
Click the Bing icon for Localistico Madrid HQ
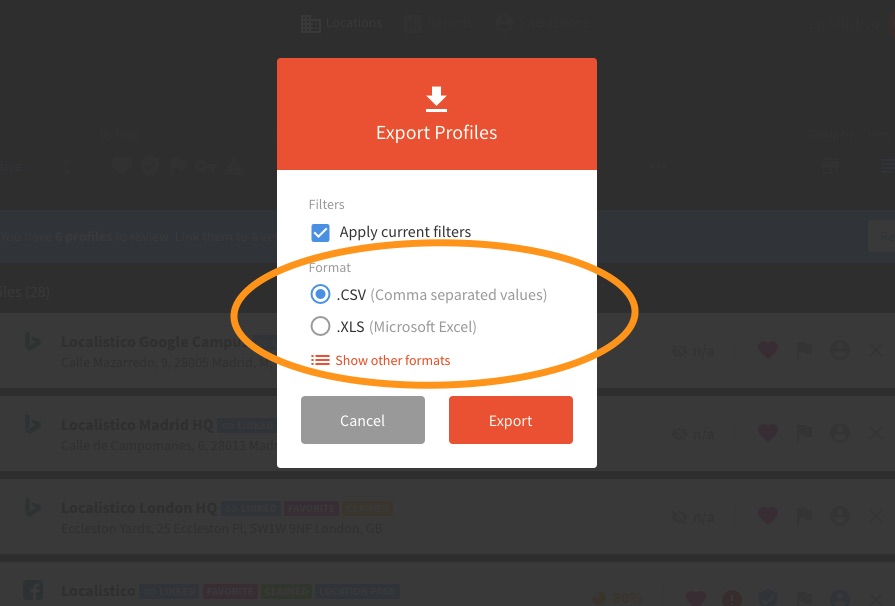pos(33,425)
